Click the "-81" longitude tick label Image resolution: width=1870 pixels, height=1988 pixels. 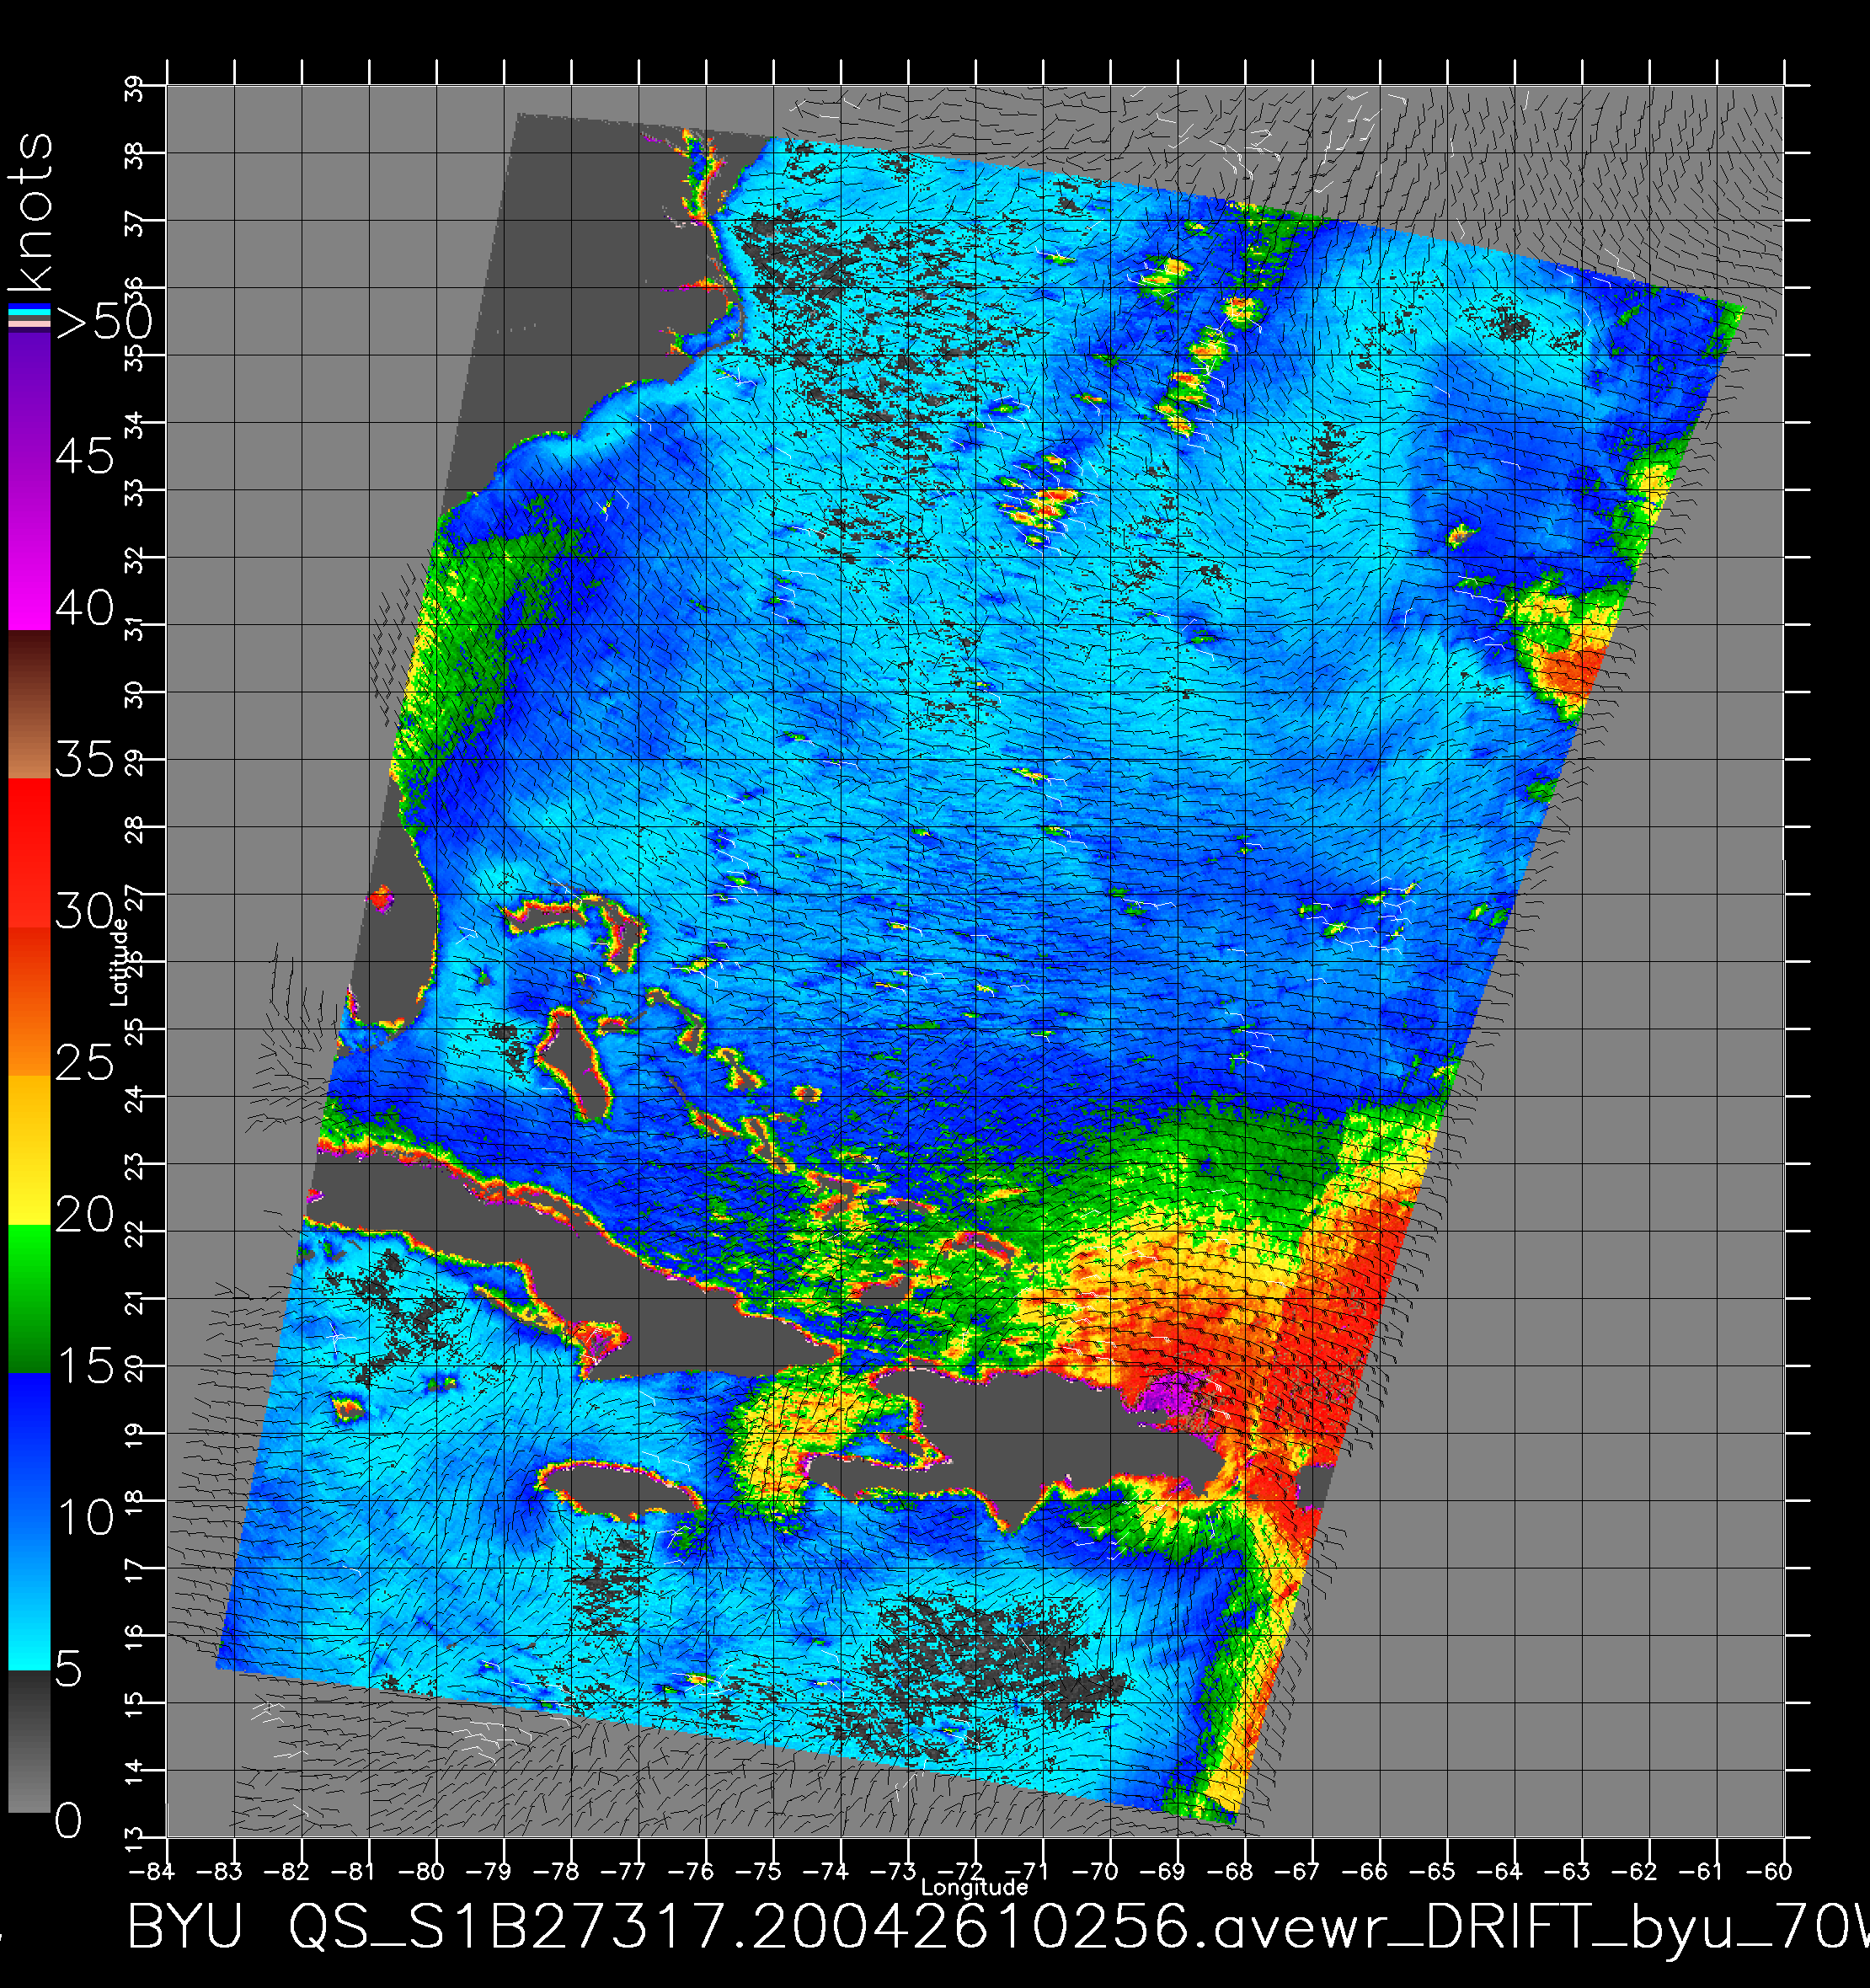tap(353, 1871)
